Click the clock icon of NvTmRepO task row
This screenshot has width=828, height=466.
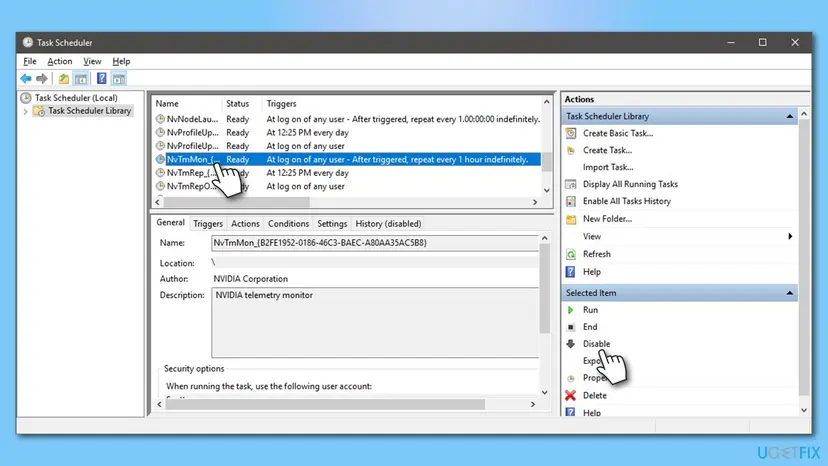pos(160,186)
